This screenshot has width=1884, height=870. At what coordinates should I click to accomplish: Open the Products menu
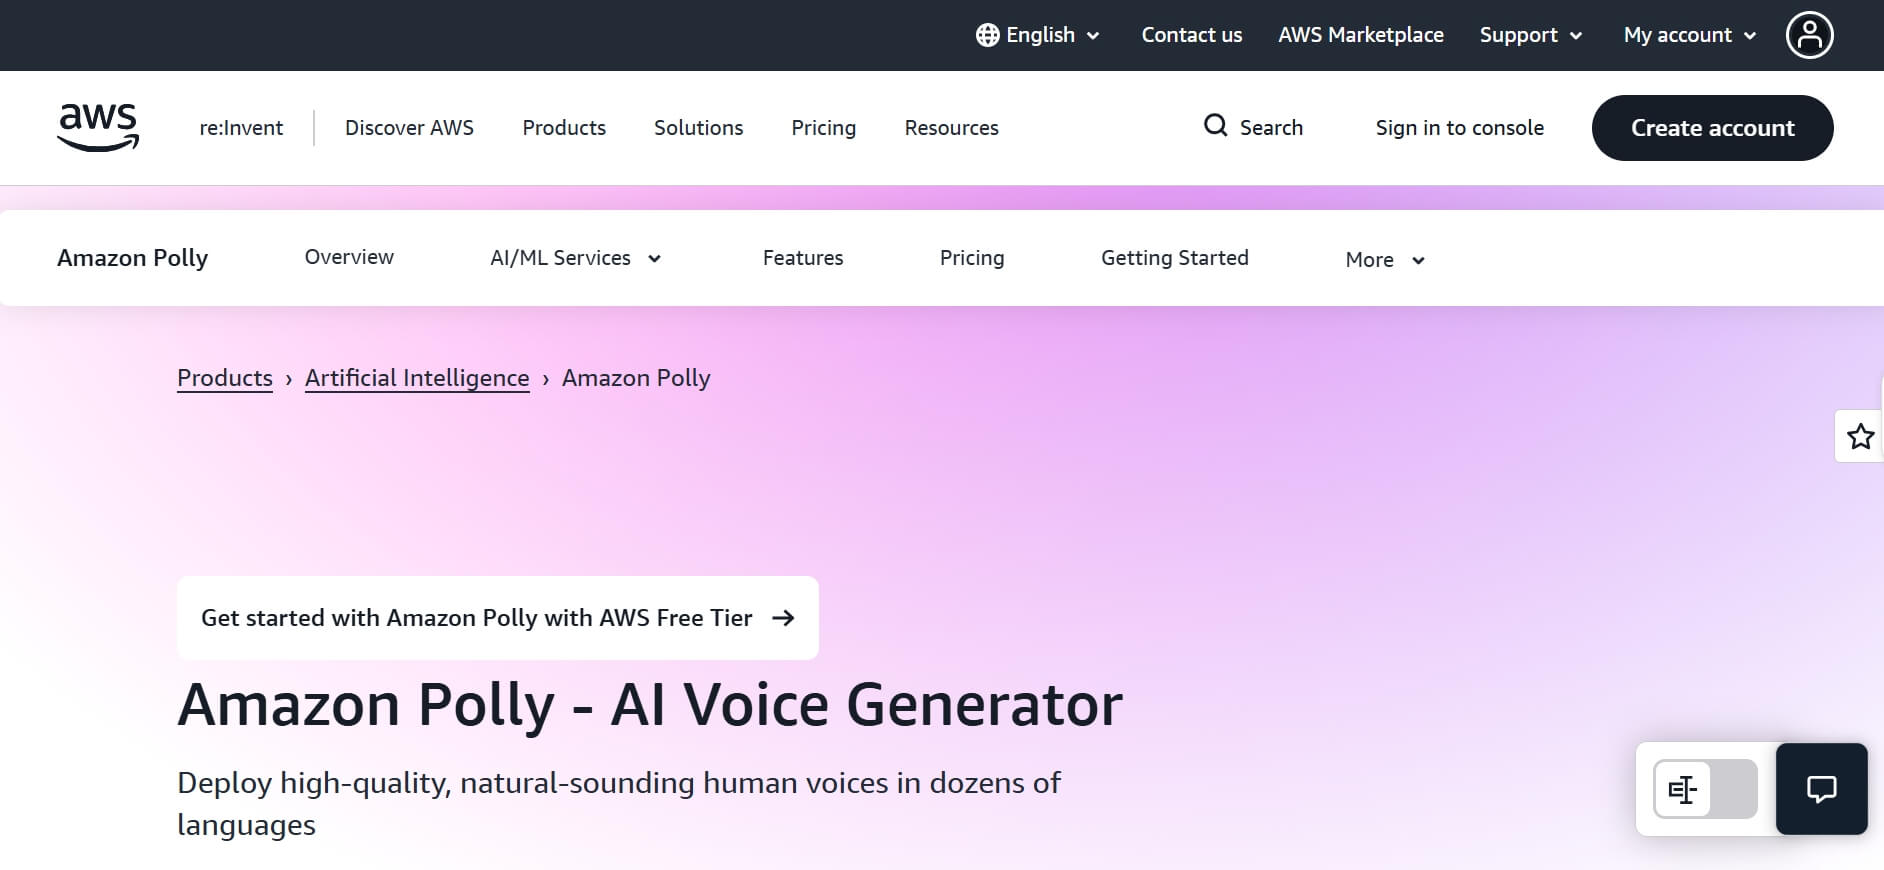(x=564, y=128)
